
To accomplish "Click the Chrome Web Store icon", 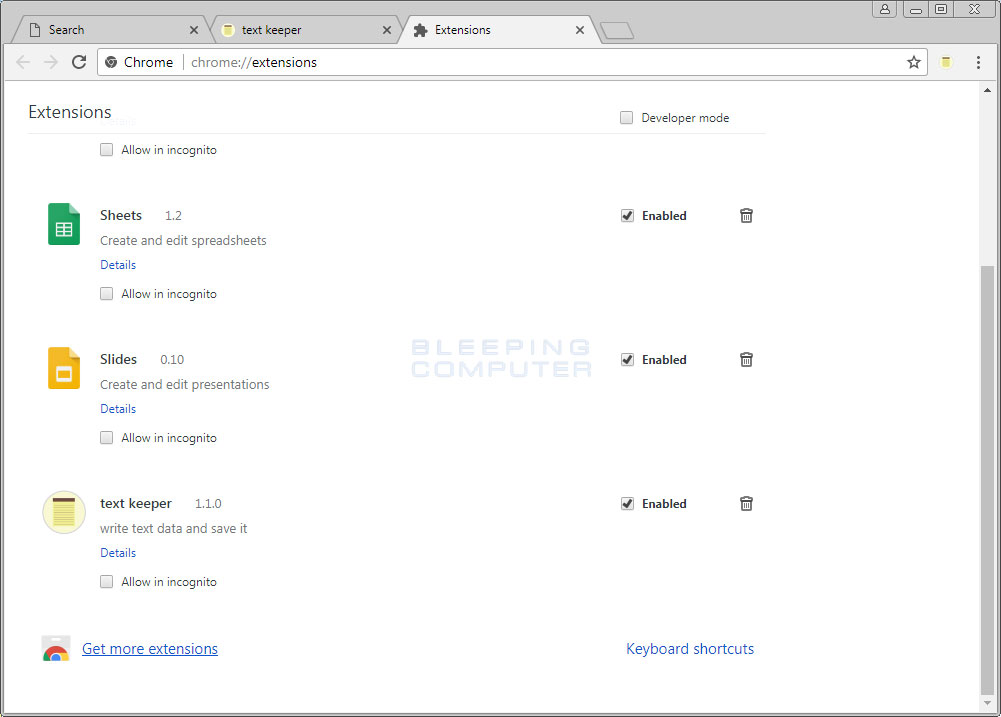I will click(x=55, y=648).
